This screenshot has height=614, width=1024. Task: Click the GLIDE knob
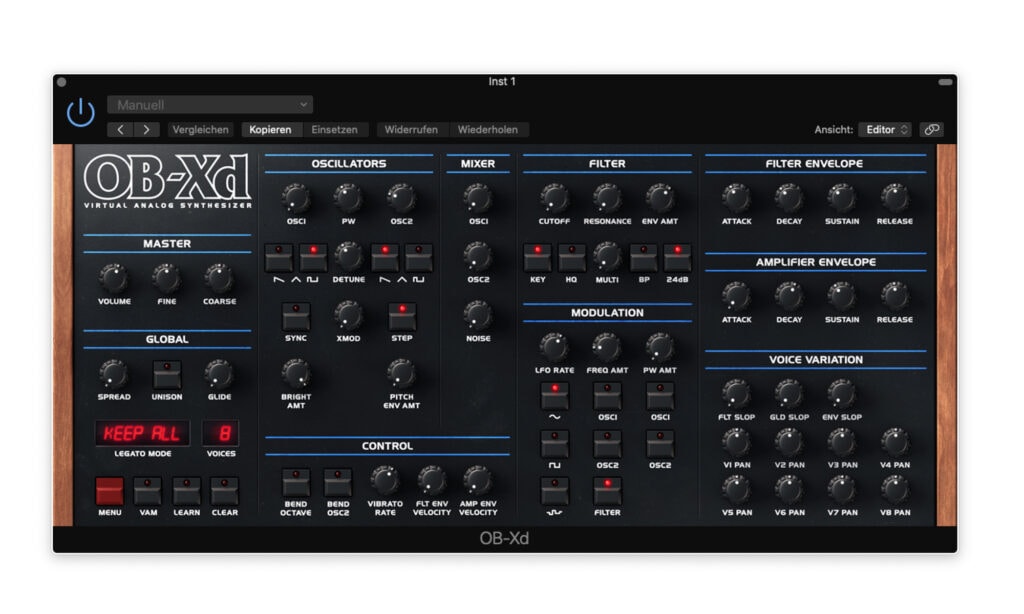[219, 374]
